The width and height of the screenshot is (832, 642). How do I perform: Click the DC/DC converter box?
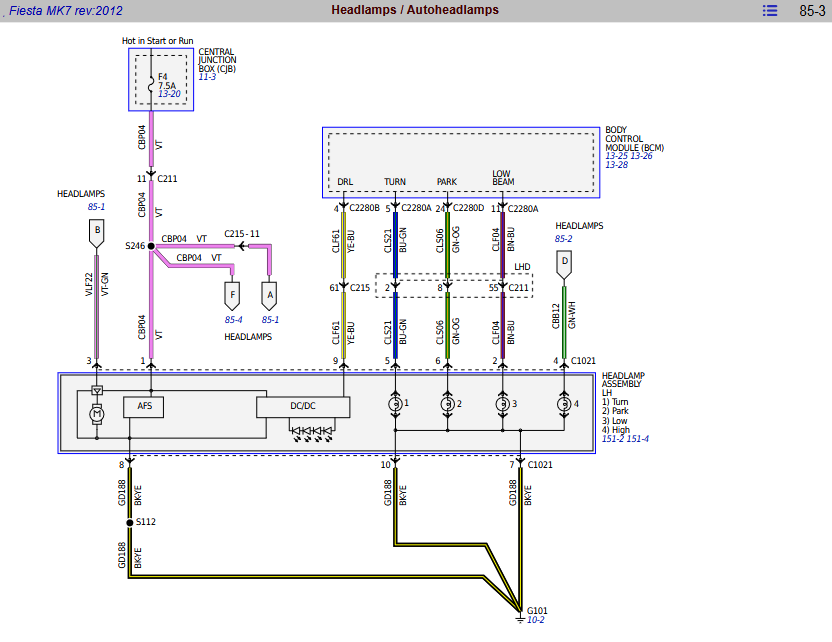pyautogui.click(x=303, y=407)
